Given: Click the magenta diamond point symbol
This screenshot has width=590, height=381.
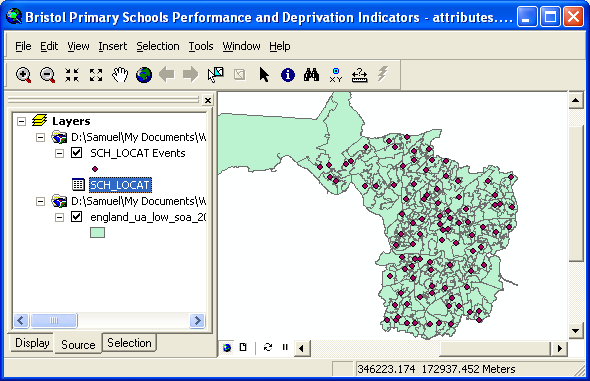Looking at the screenshot, I should click(x=95, y=169).
